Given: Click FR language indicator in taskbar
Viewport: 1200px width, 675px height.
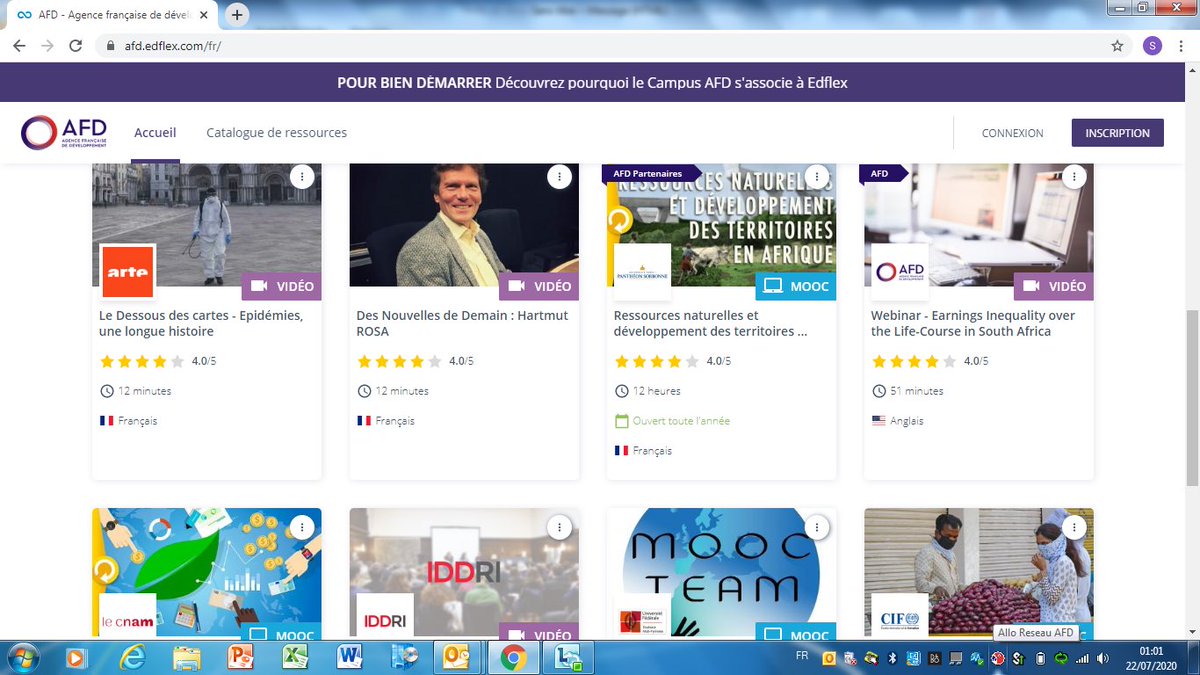Looking at the screenshot, I should (802, 656).
